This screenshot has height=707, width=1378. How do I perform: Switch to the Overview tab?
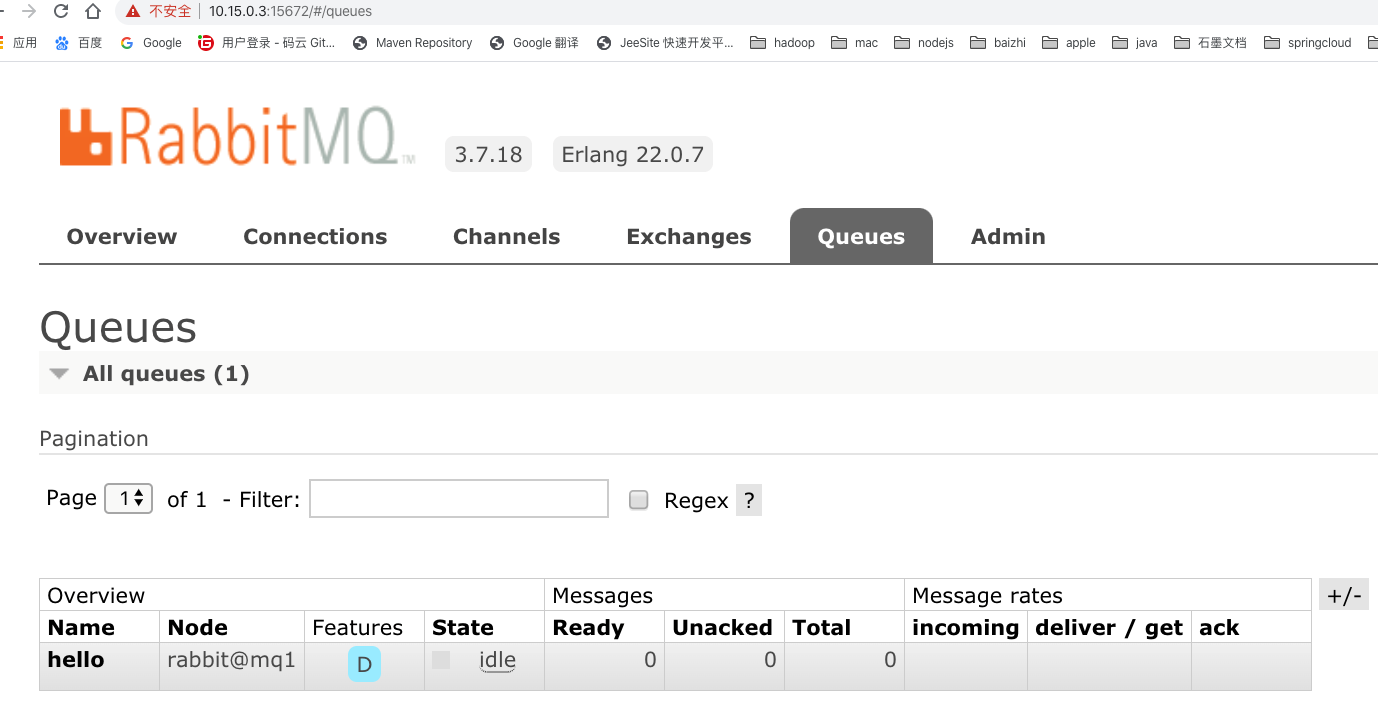(122, 237)
